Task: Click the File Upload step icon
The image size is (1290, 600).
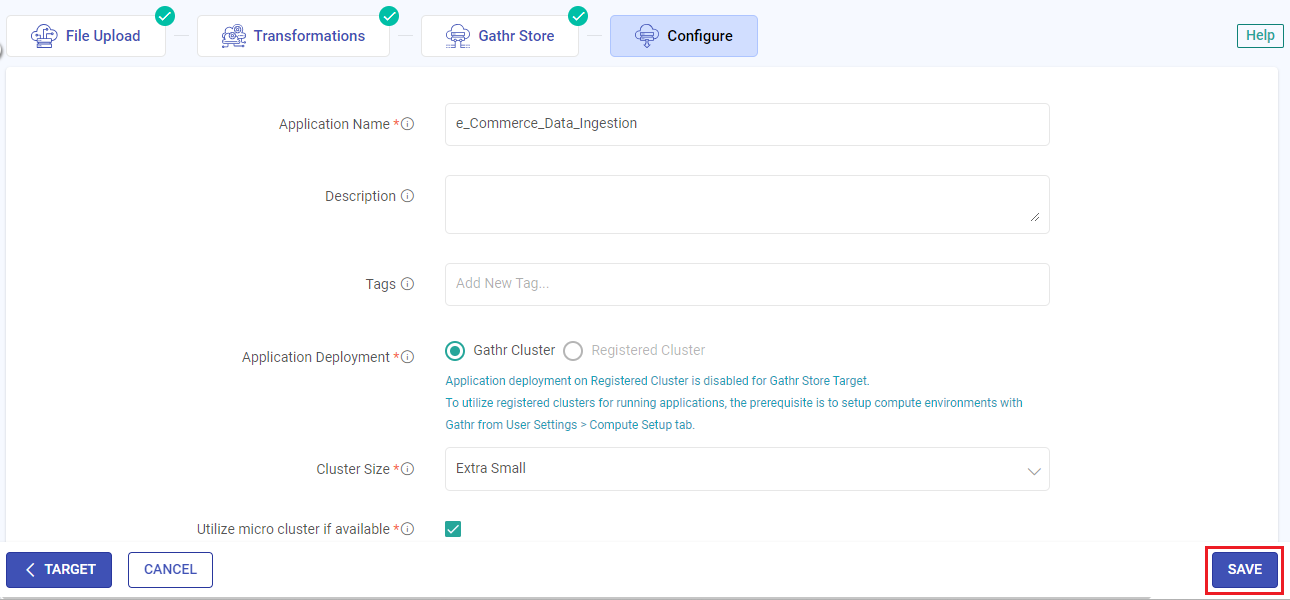Action: coord(44,36)
